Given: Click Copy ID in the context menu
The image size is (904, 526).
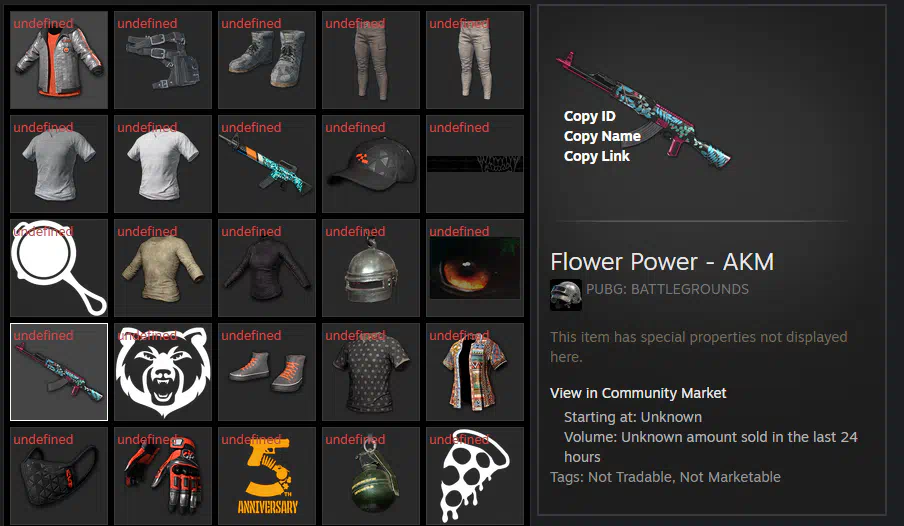Looking at the screenshot, I should pyautogui.click(x=589, y=116).
